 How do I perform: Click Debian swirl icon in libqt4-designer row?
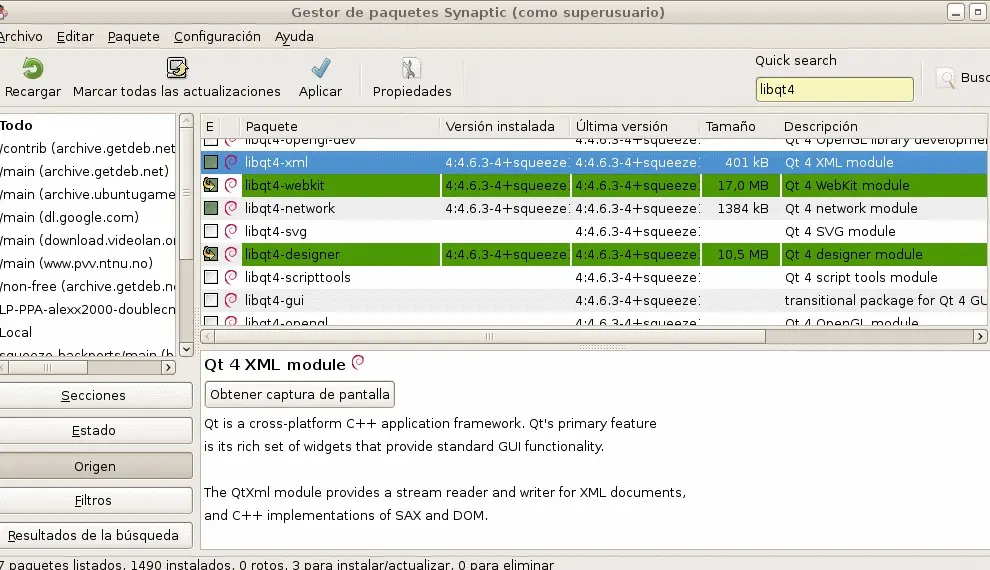[x=231, y=254]
